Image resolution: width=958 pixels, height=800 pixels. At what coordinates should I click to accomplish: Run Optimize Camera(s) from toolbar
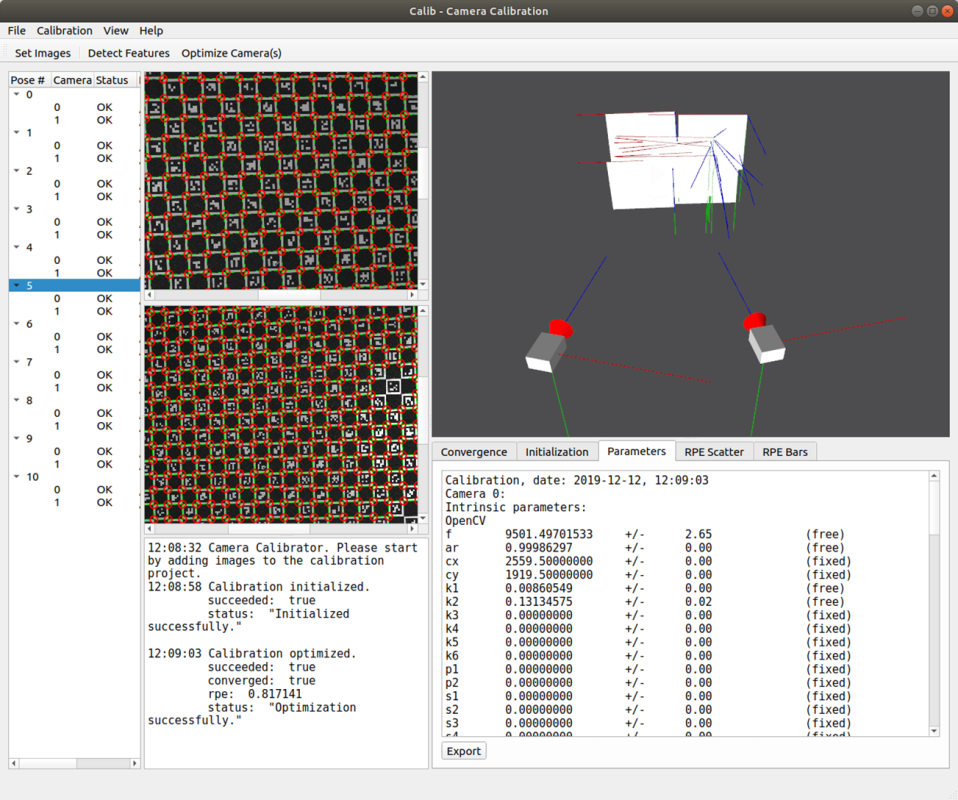pos(231,53)
